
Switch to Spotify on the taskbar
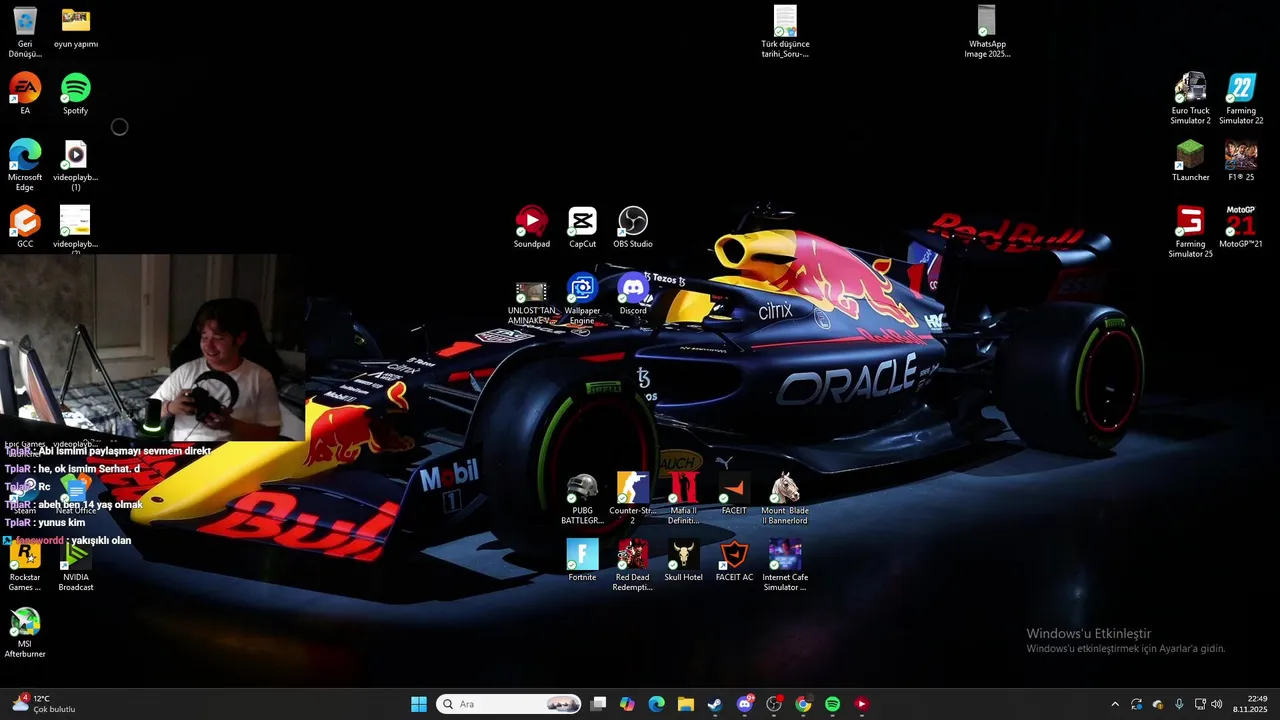point(832,704)
